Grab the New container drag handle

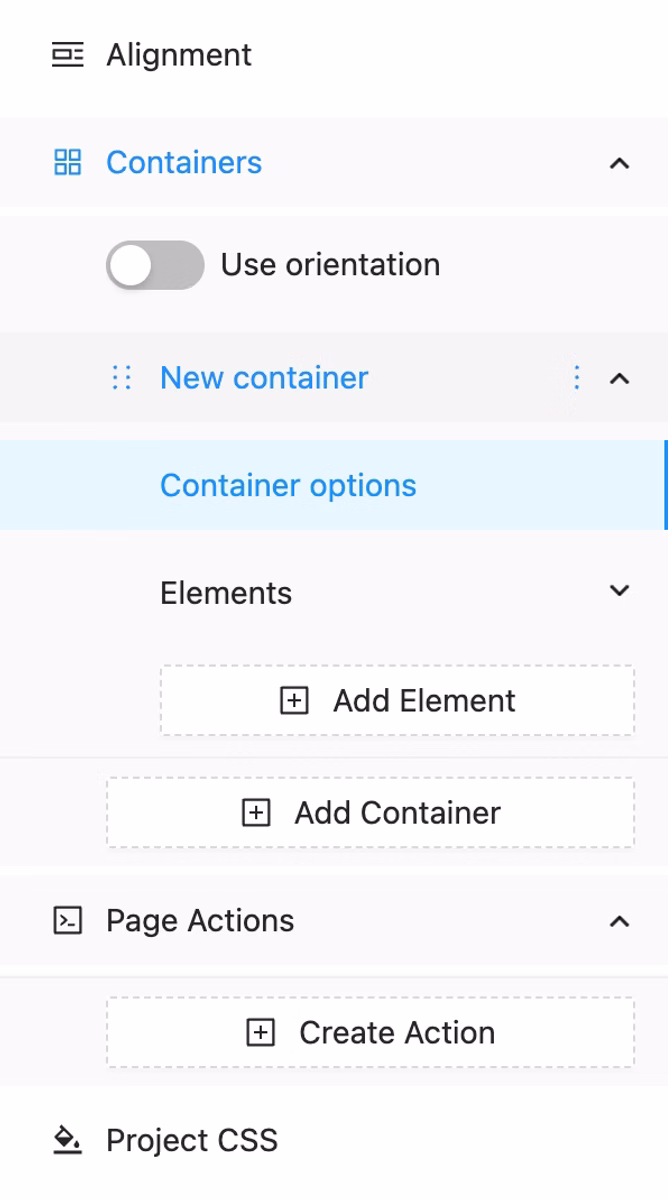pyautogui.click(x=122, y=378)
